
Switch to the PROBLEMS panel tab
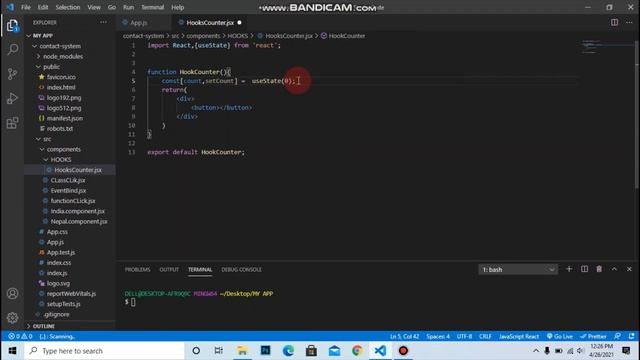(x=138, y=269)
